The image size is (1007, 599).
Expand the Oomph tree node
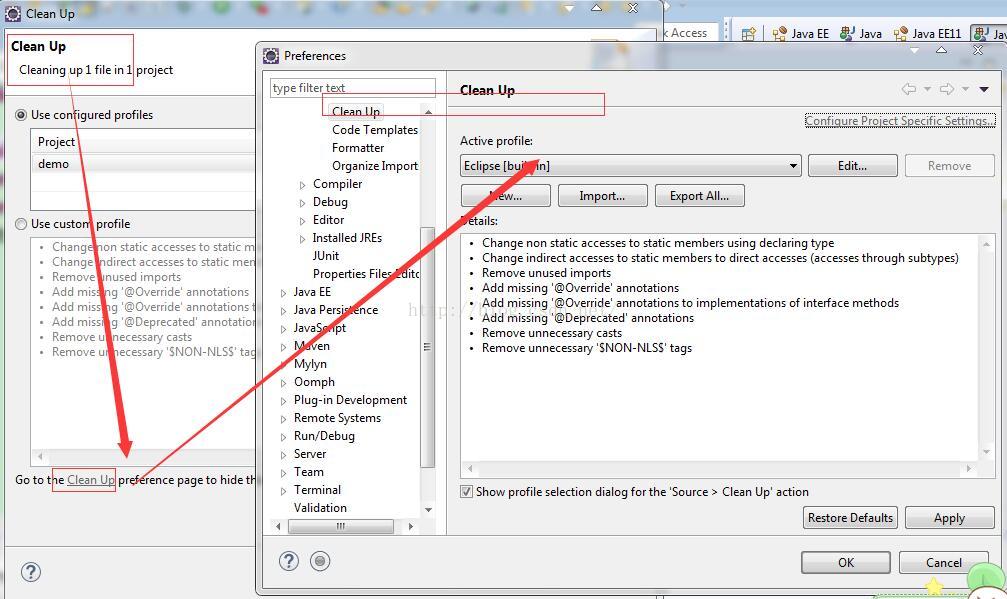283,383
